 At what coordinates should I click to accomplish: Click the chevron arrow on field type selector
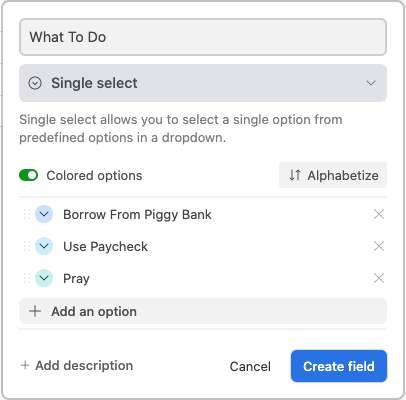pyautogui.click(x=371, y=83)
